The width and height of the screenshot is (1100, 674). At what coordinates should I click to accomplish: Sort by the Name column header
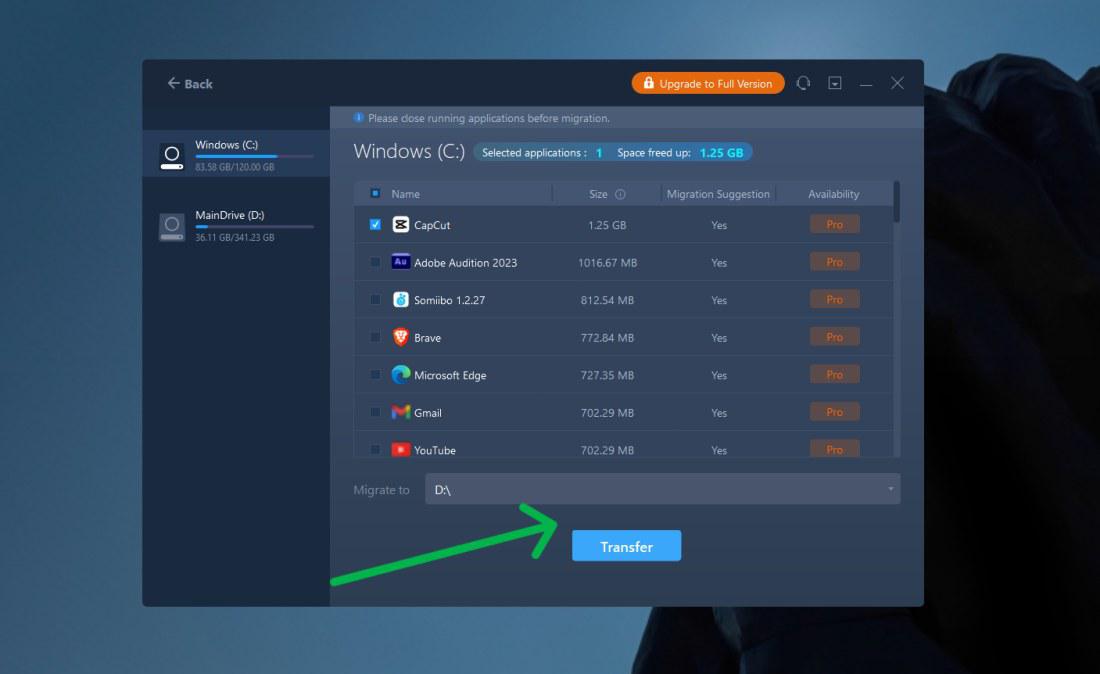[x=405, y=194]
